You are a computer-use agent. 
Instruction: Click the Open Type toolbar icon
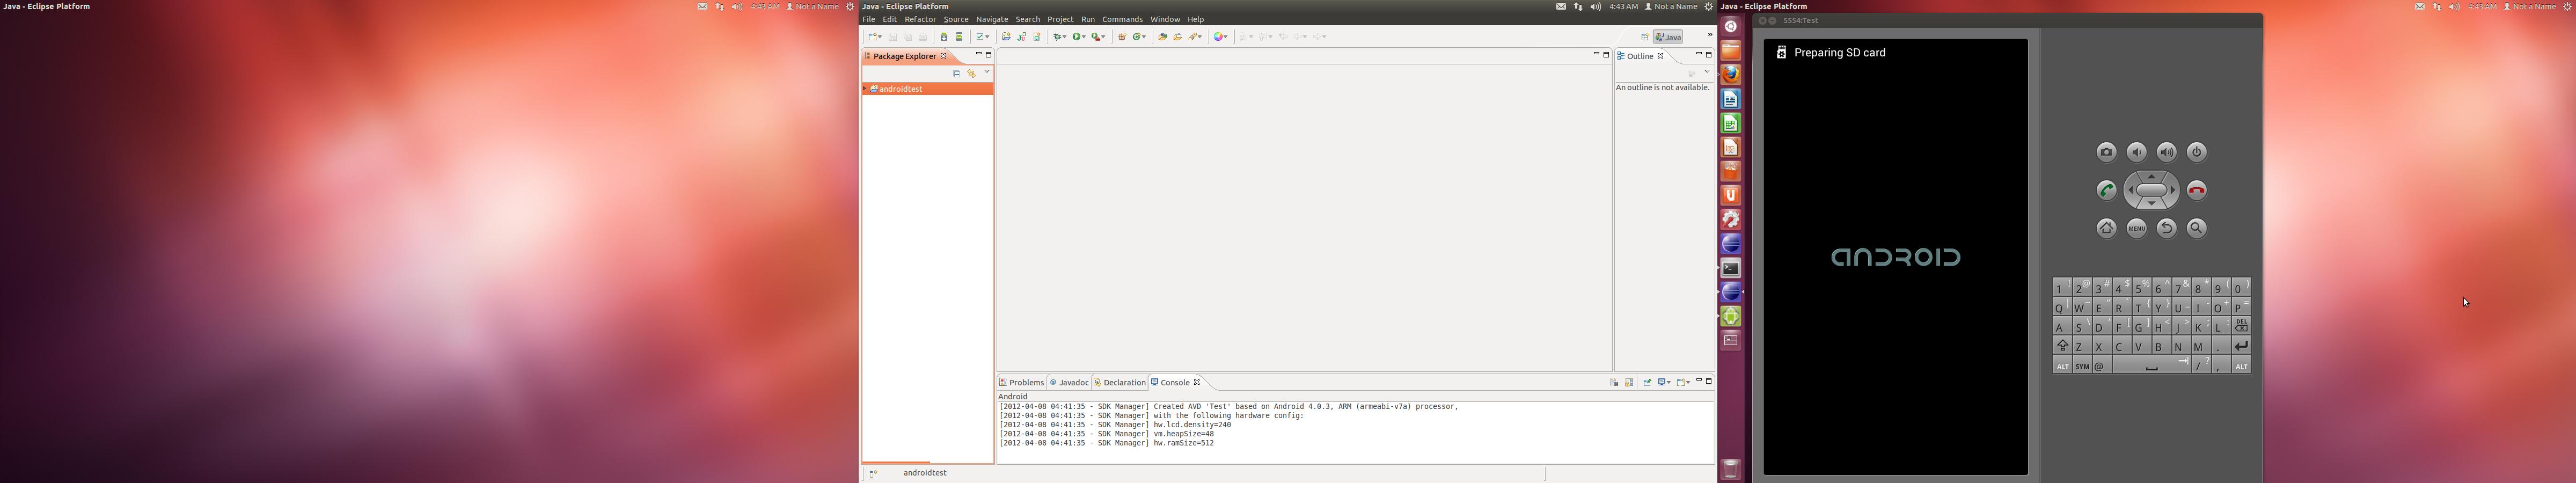point(1162,37)
